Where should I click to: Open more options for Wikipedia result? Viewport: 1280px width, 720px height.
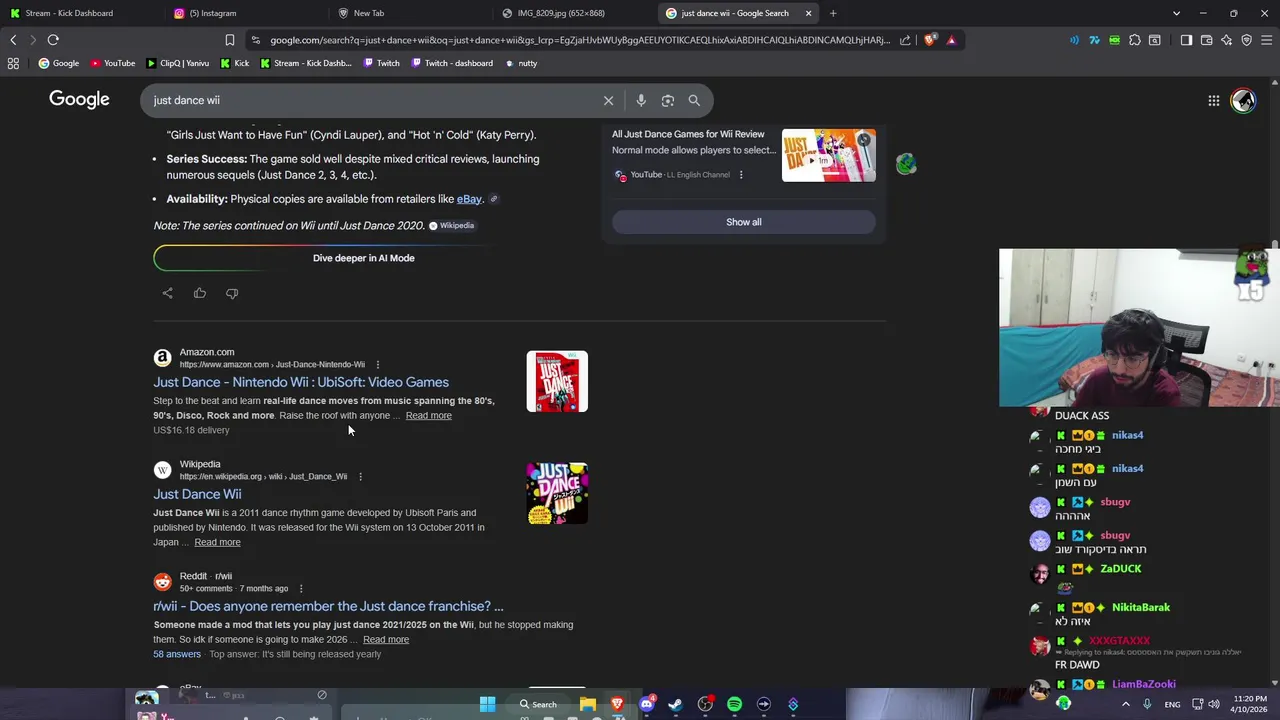click(x=360, y=476)
